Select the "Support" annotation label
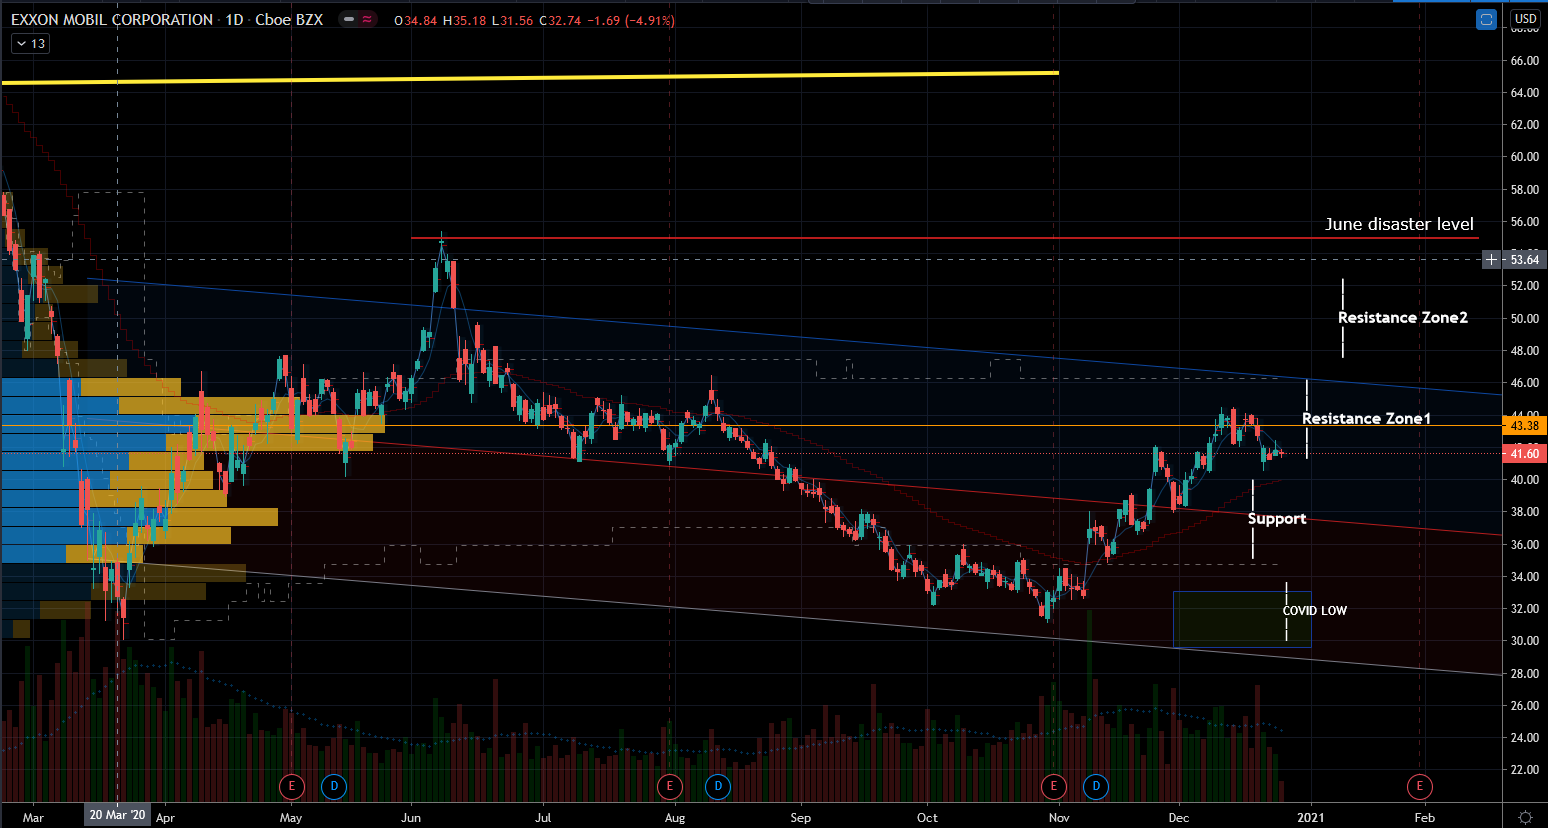 click(1277, 519)
